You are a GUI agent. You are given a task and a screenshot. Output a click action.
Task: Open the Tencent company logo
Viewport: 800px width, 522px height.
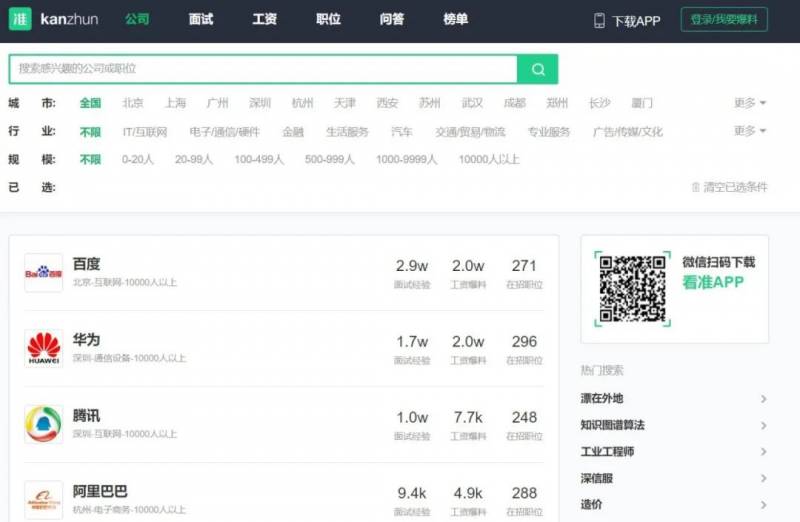click(x=44, y=424)
